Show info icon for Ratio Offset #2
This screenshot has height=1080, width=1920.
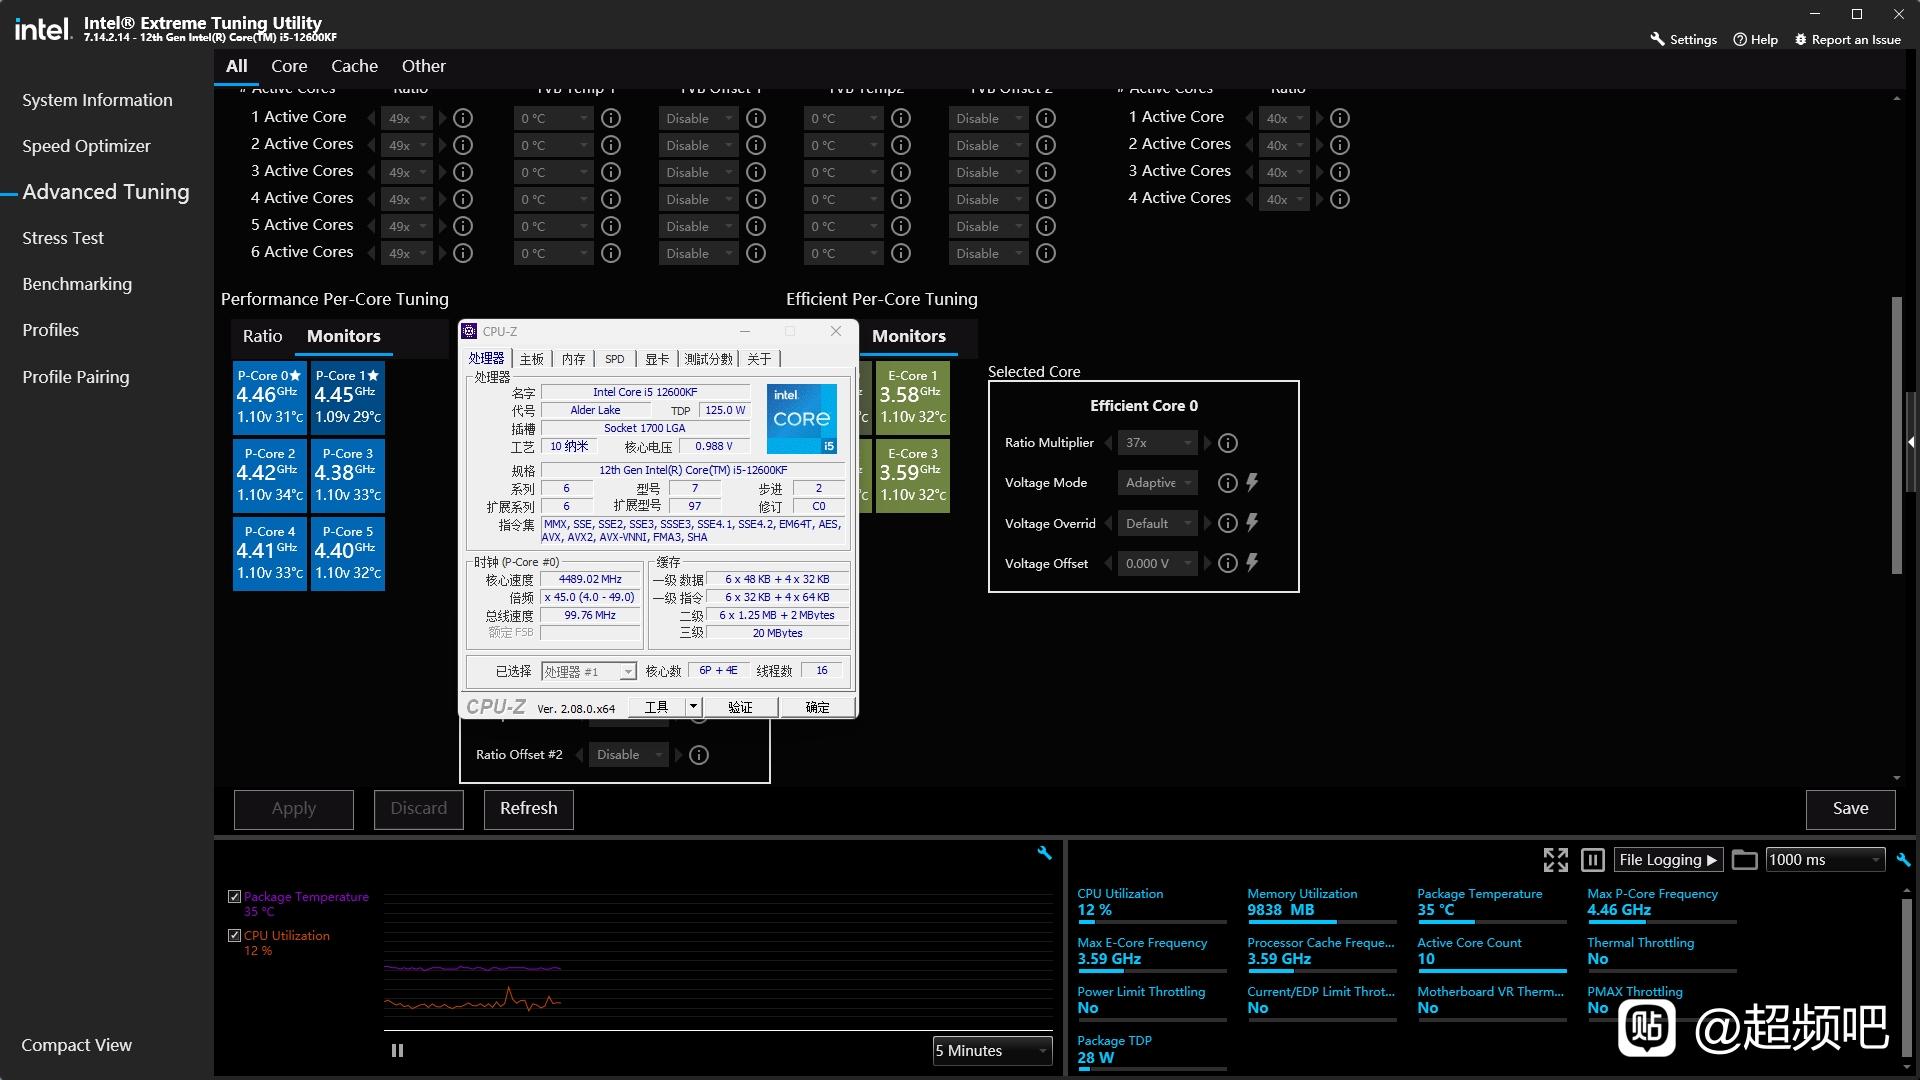[x=699, y=755]
